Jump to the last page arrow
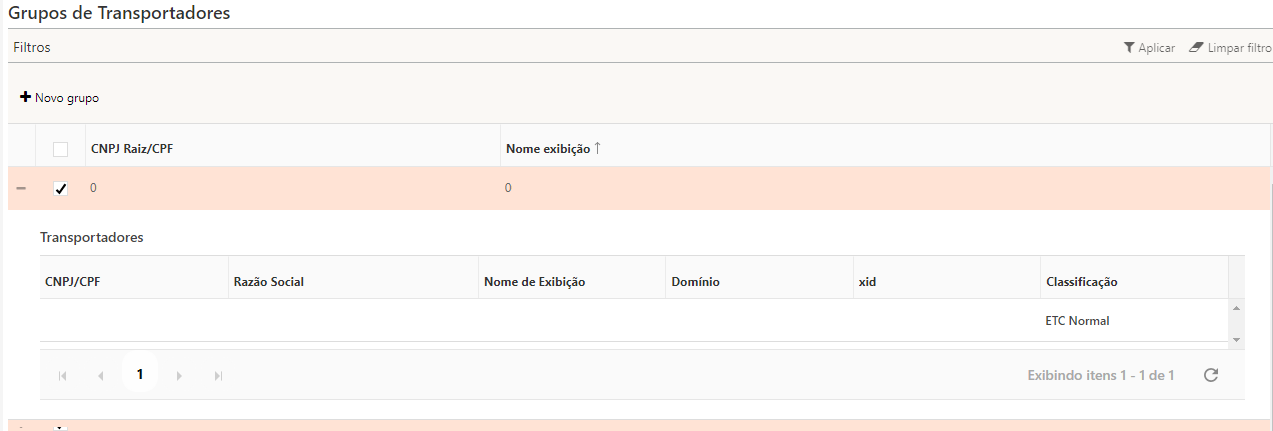Viewport: 1273px width, 431px height. tap(218, 376)
